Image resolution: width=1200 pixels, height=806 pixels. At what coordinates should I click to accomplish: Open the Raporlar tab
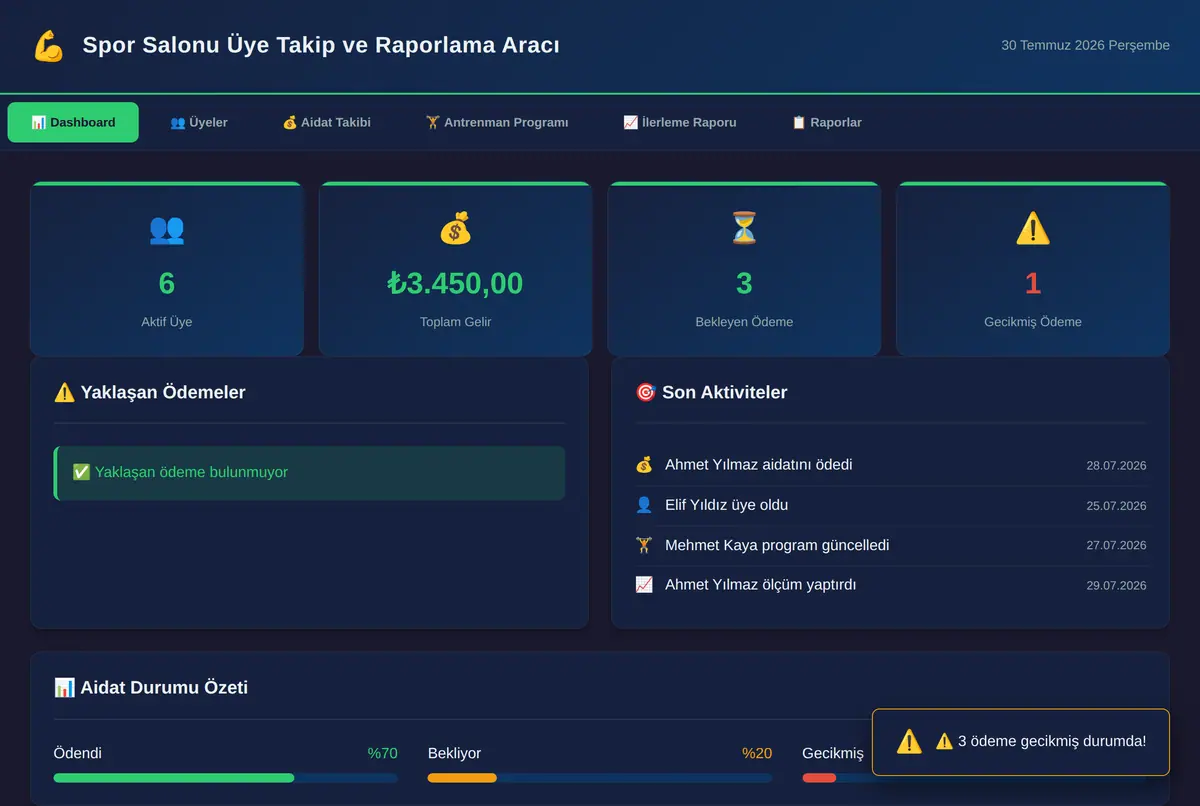coord(826,122)
